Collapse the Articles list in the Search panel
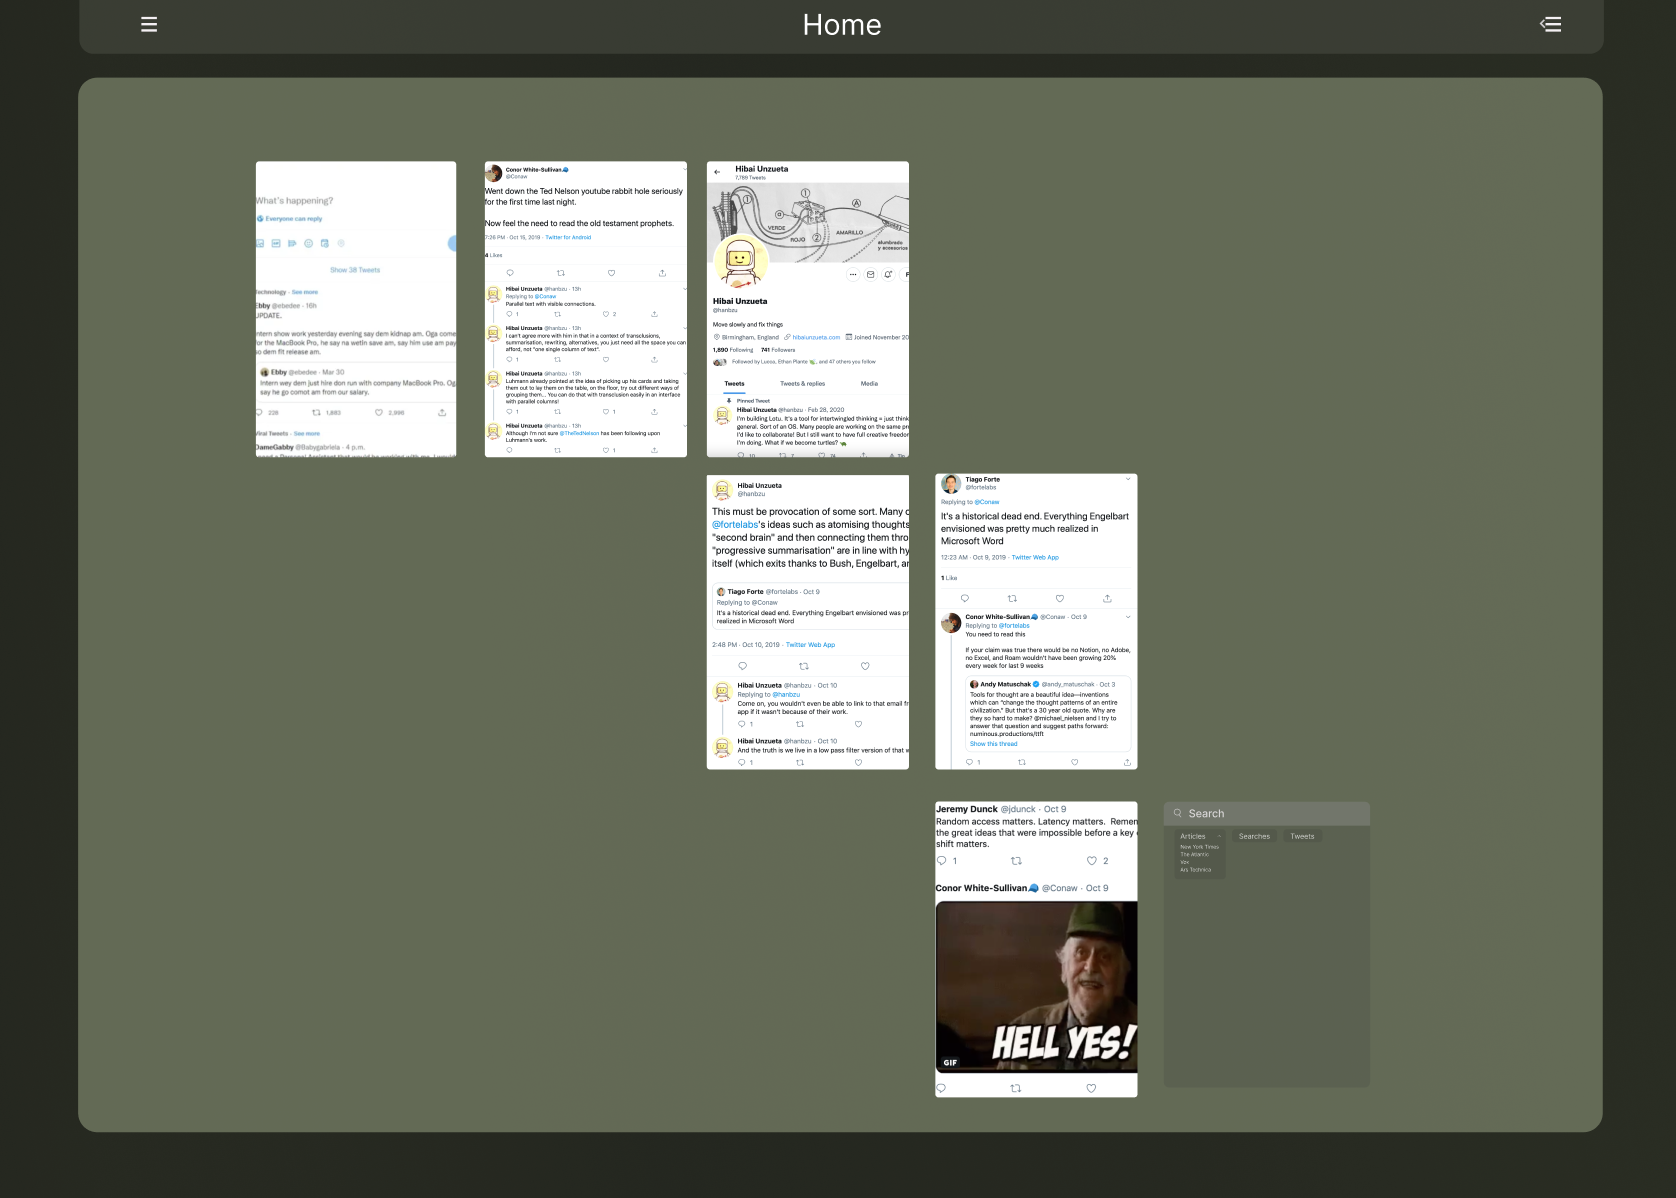 tap(1219, 836)
